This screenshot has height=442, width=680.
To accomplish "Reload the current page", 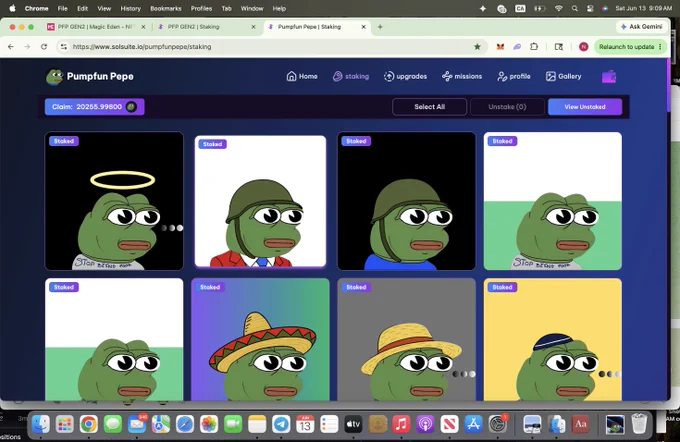I will click(x=44, y=46).
